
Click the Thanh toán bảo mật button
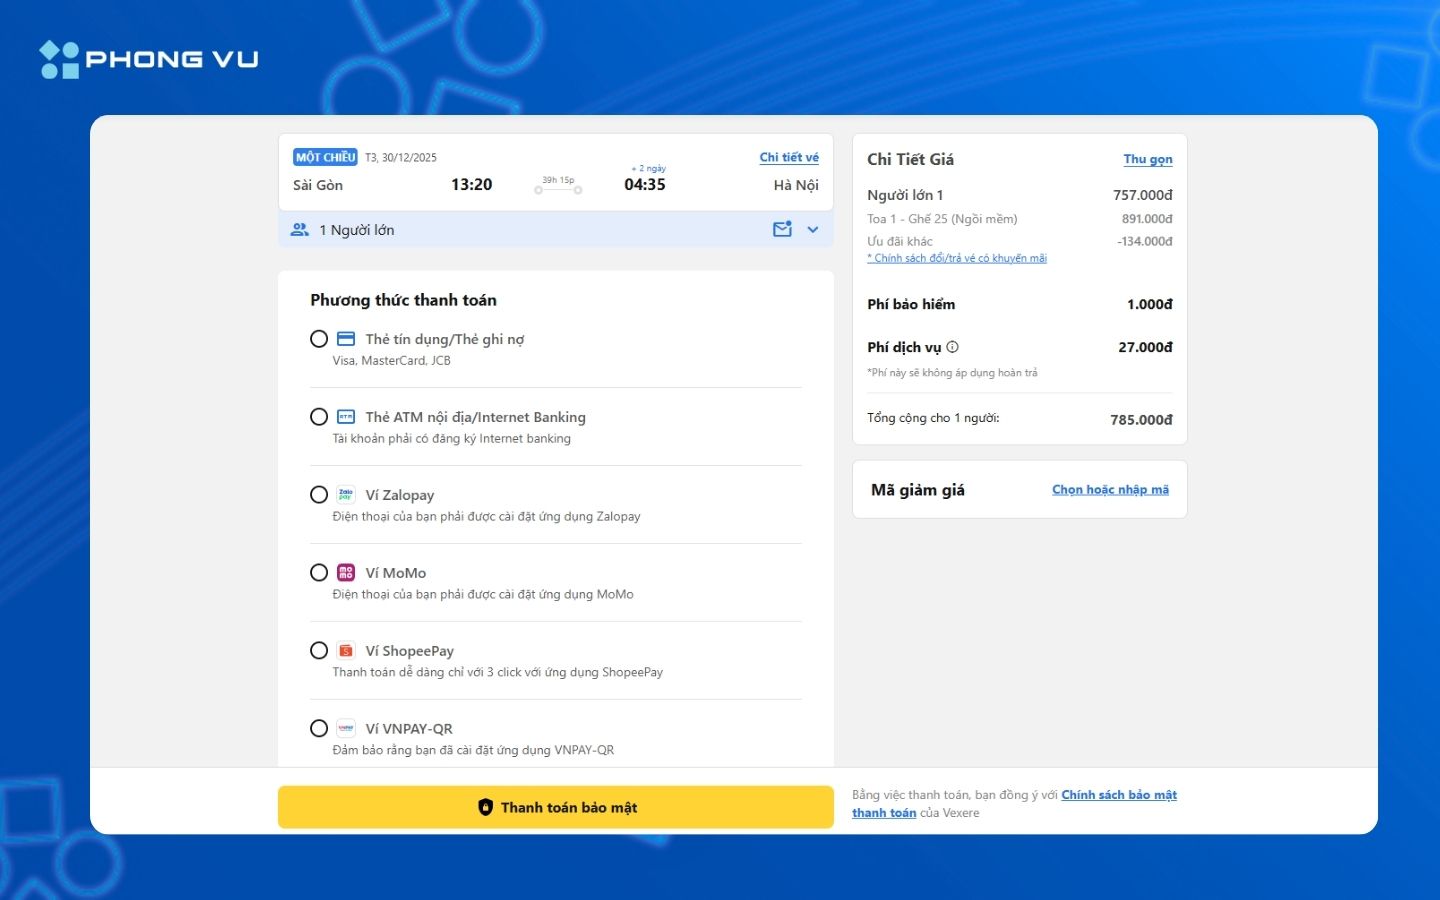pos(556,807)
